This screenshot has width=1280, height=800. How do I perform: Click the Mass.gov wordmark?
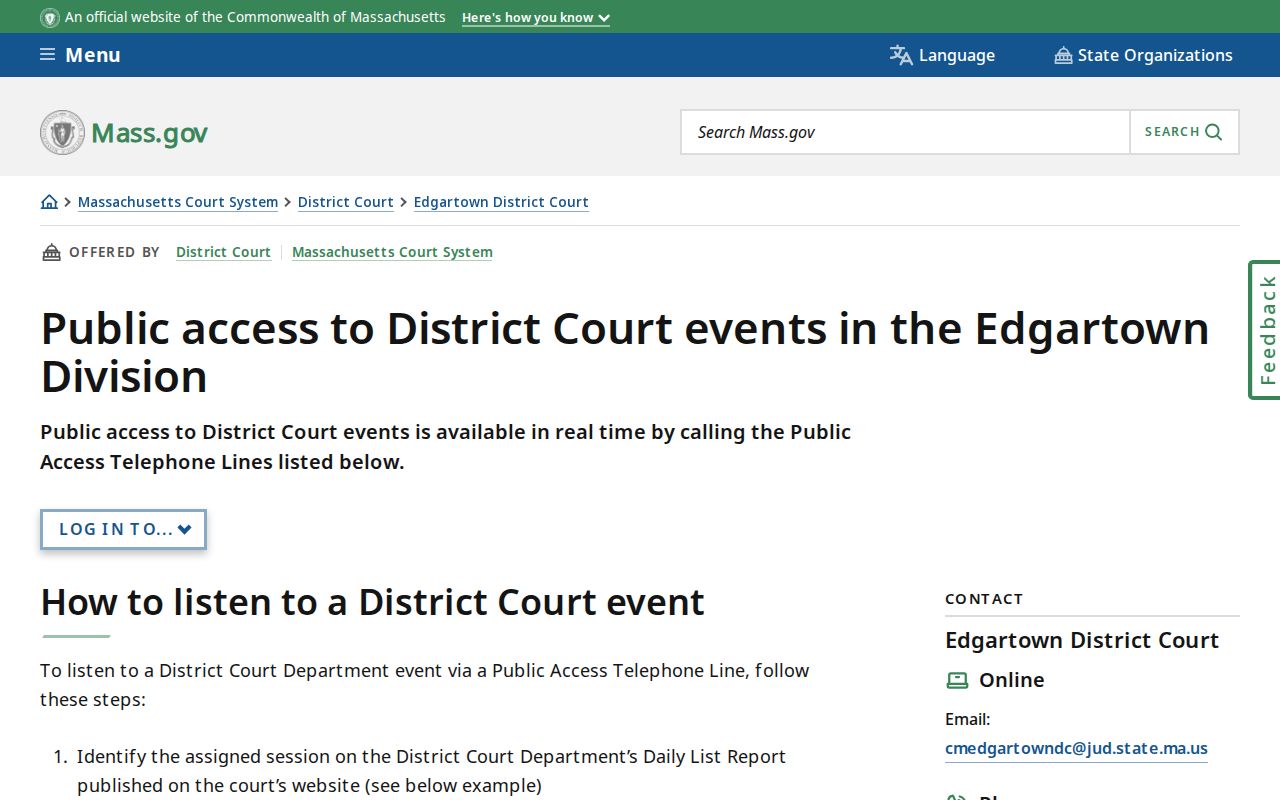(149, 132)
